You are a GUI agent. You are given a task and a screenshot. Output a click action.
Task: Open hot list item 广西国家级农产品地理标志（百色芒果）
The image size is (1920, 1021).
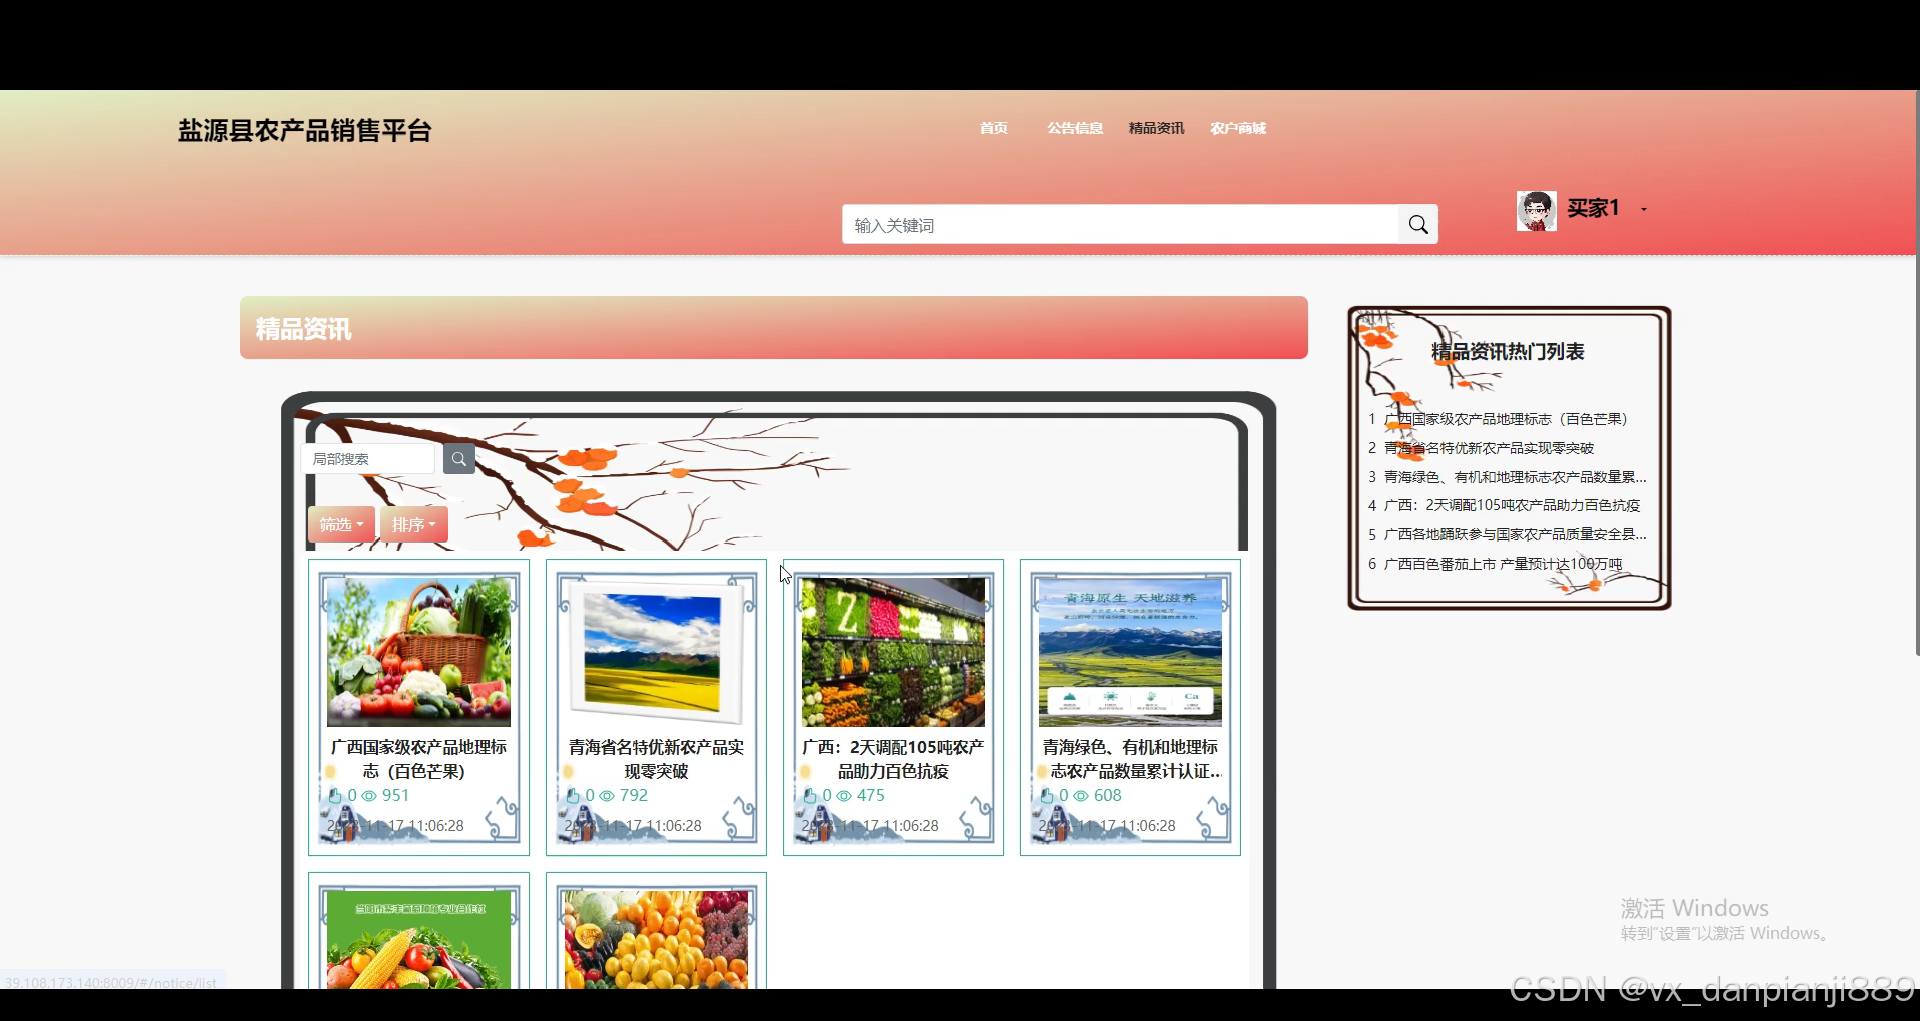pos(1506,419)
